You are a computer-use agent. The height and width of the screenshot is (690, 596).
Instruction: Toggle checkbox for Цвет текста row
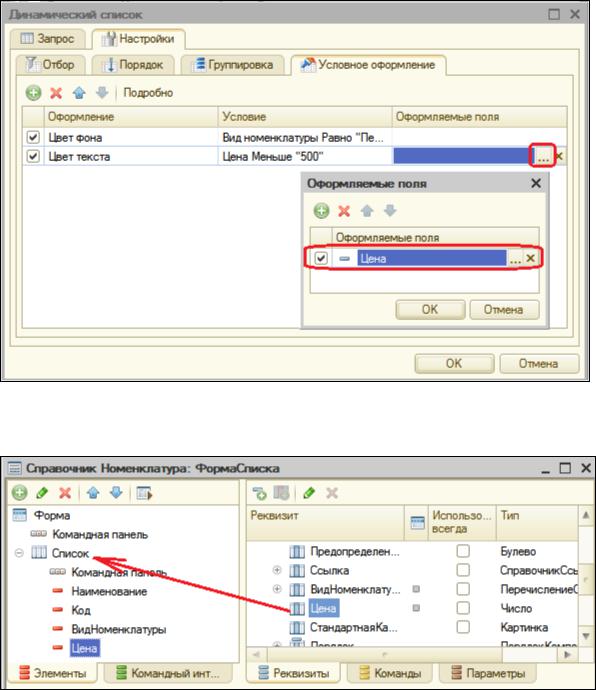[x=33, y=156]
